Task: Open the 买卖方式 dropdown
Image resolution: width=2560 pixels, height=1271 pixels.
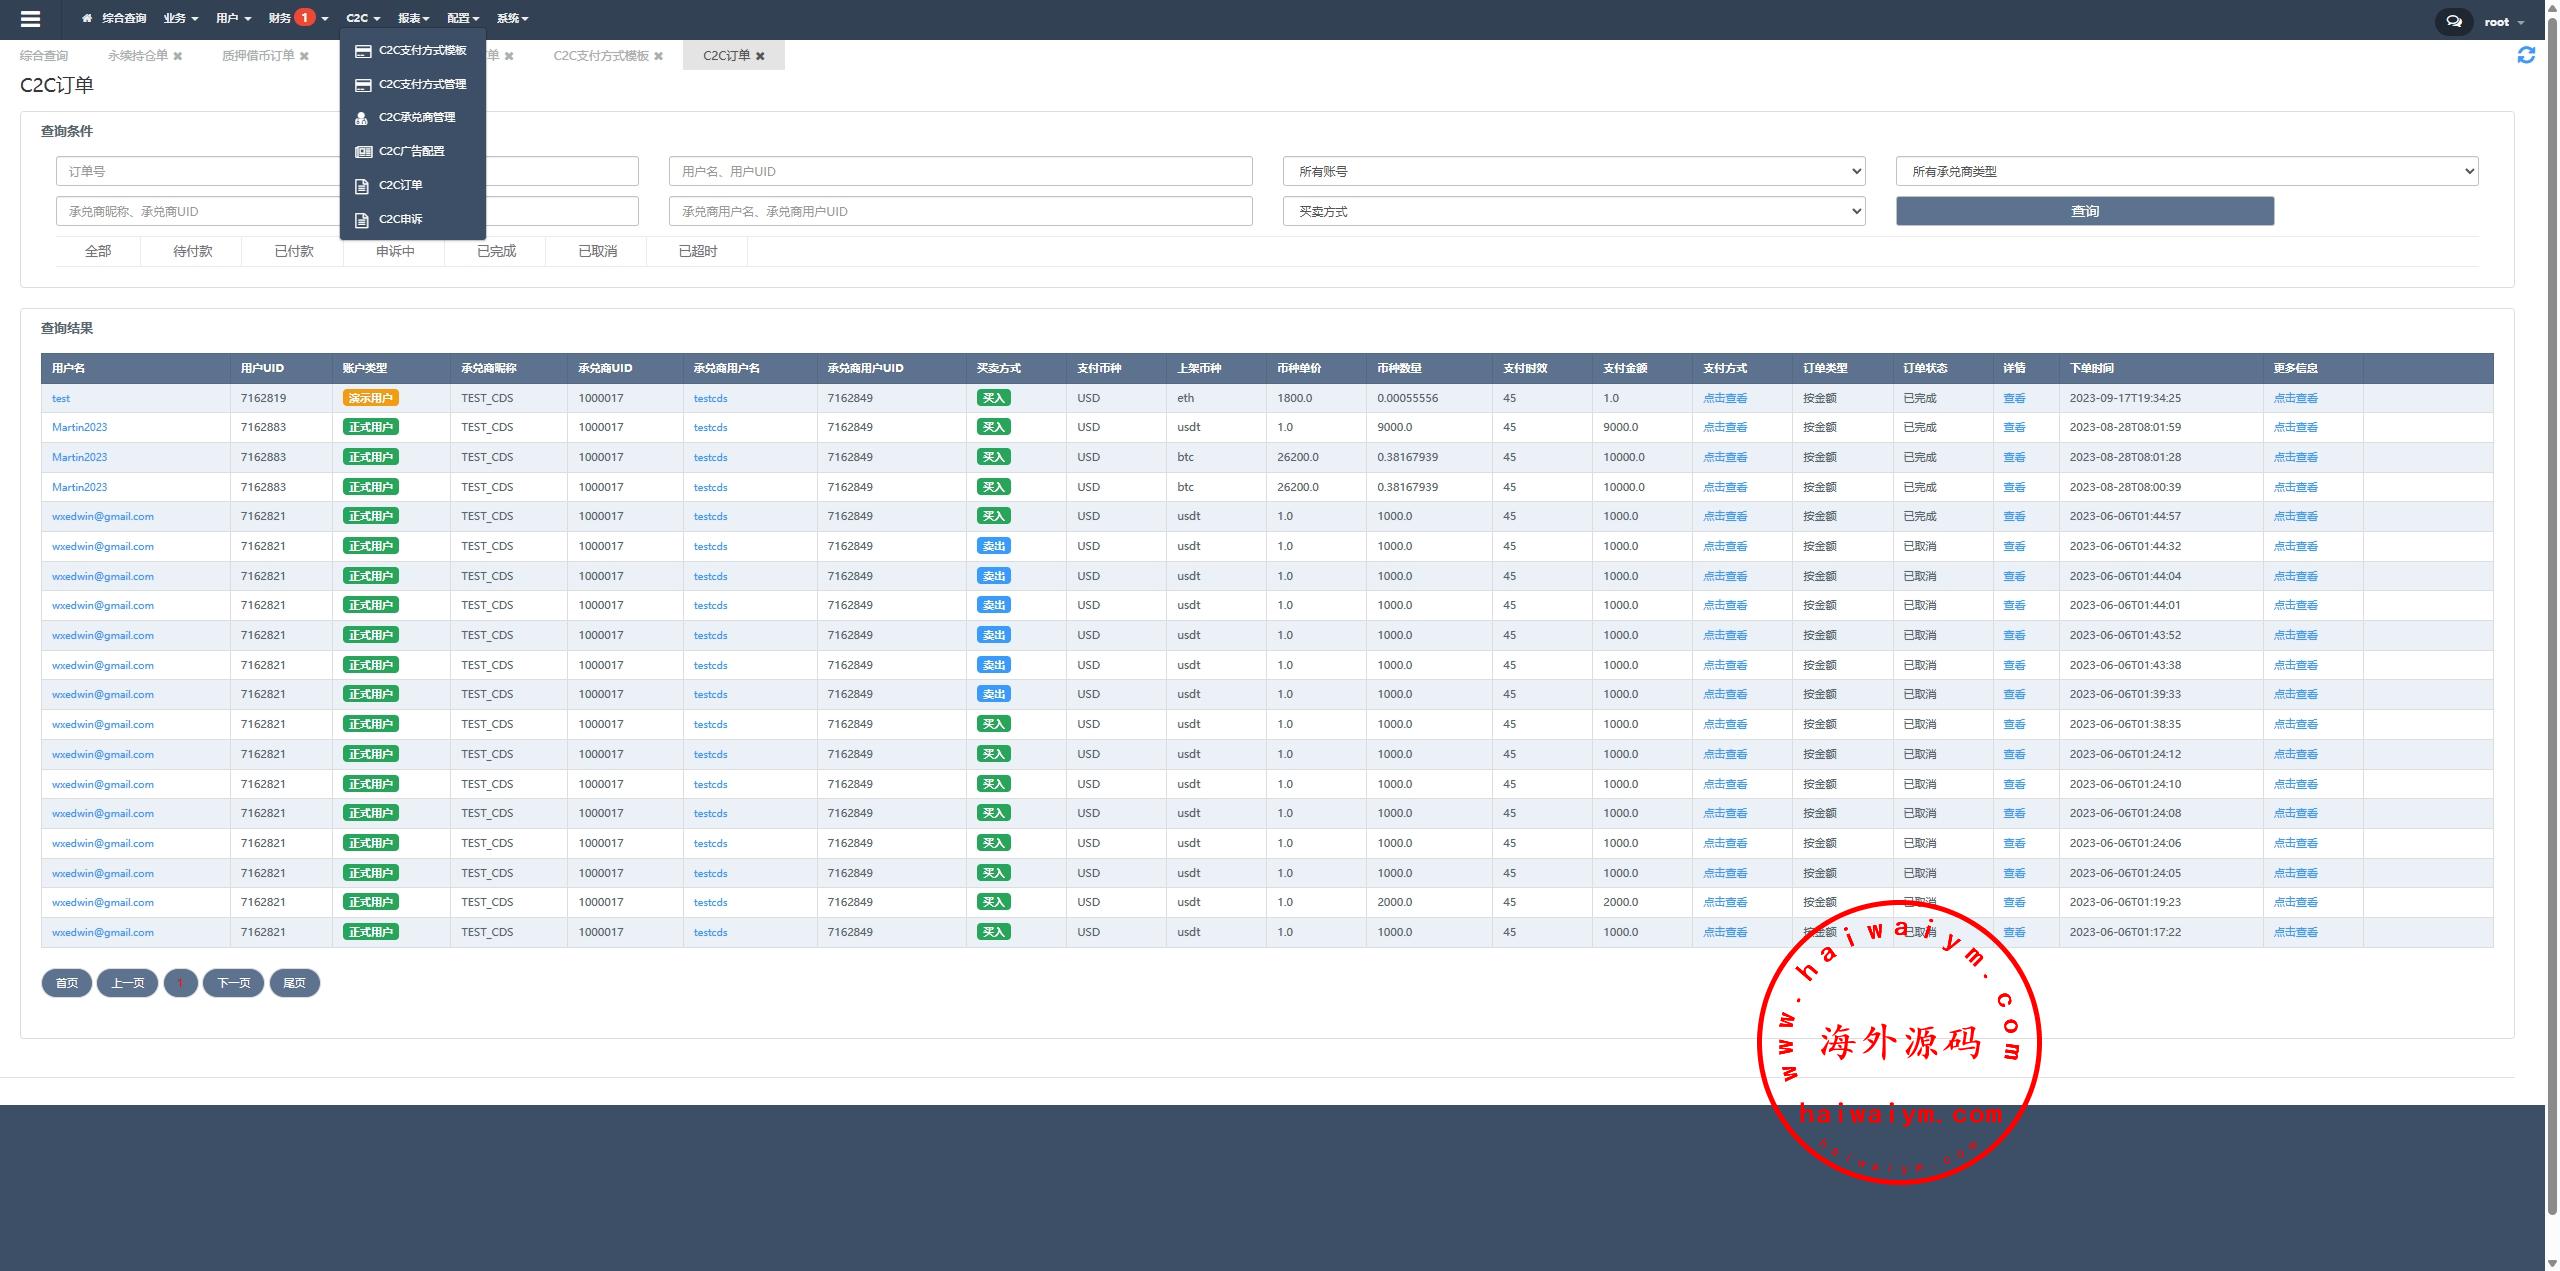Action: click(x=1573, y=212)
